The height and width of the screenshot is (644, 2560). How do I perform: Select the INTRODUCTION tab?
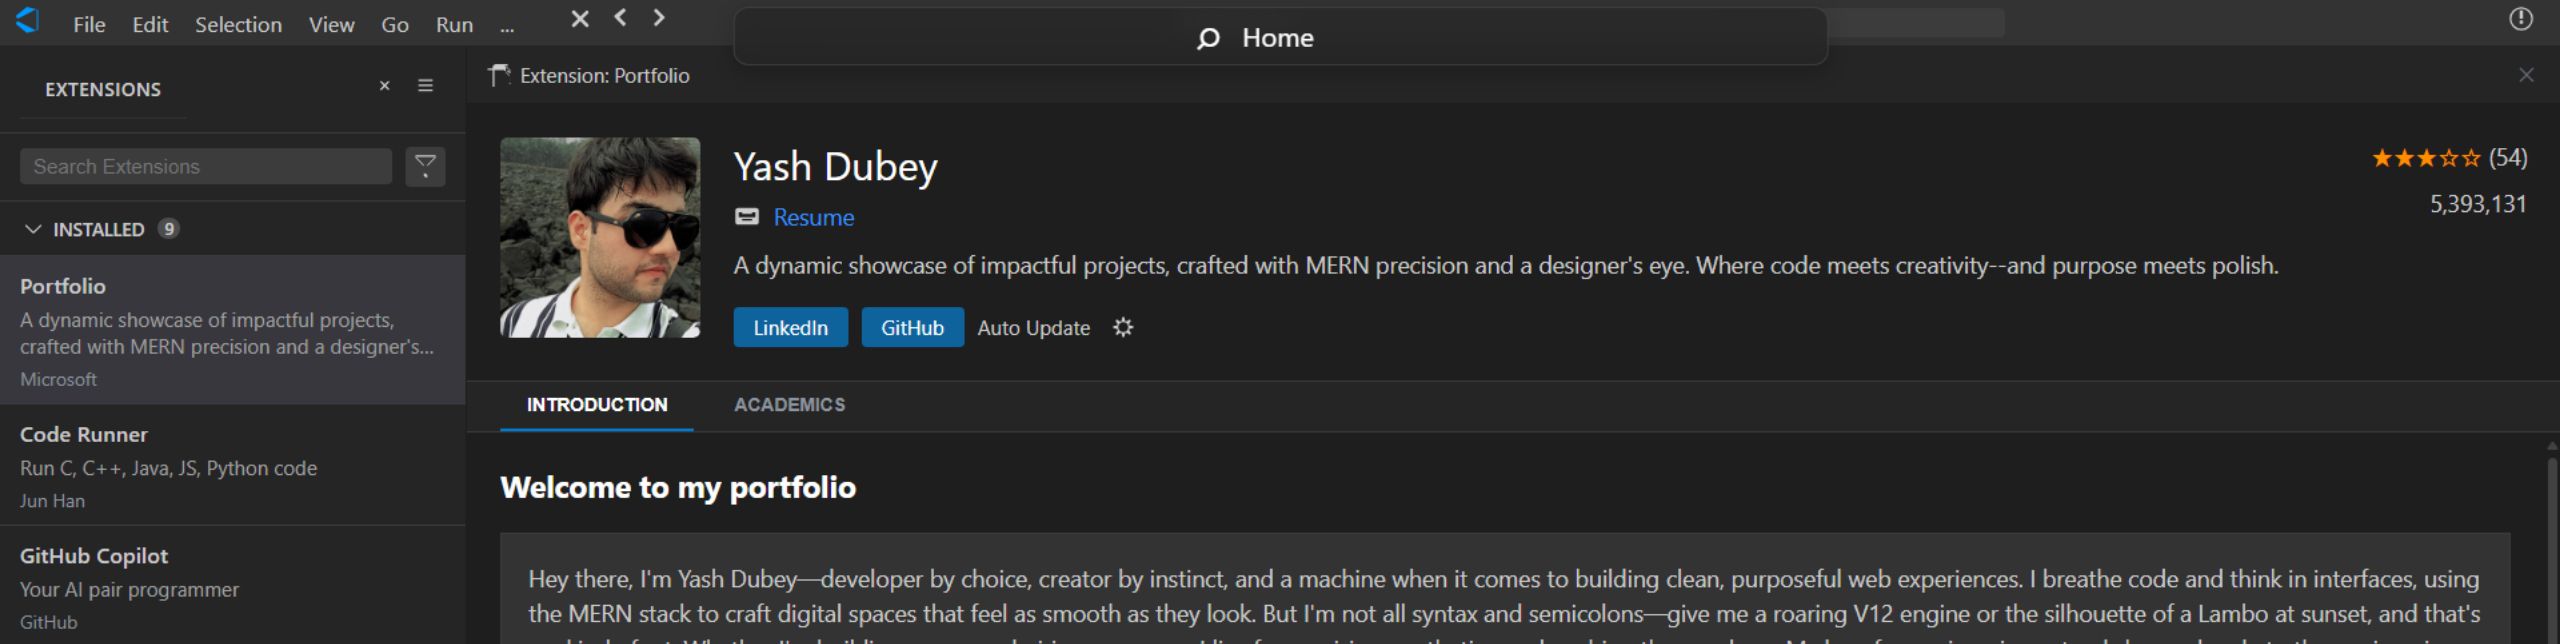[x=597, y=405]
